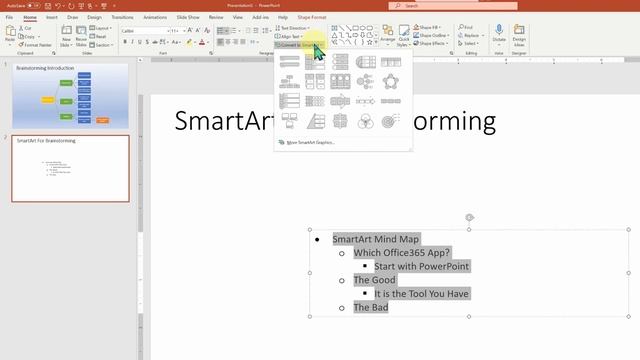Save the presentation from the title bar
This screenshot has height=360, width=640.
tap(48, 6)
